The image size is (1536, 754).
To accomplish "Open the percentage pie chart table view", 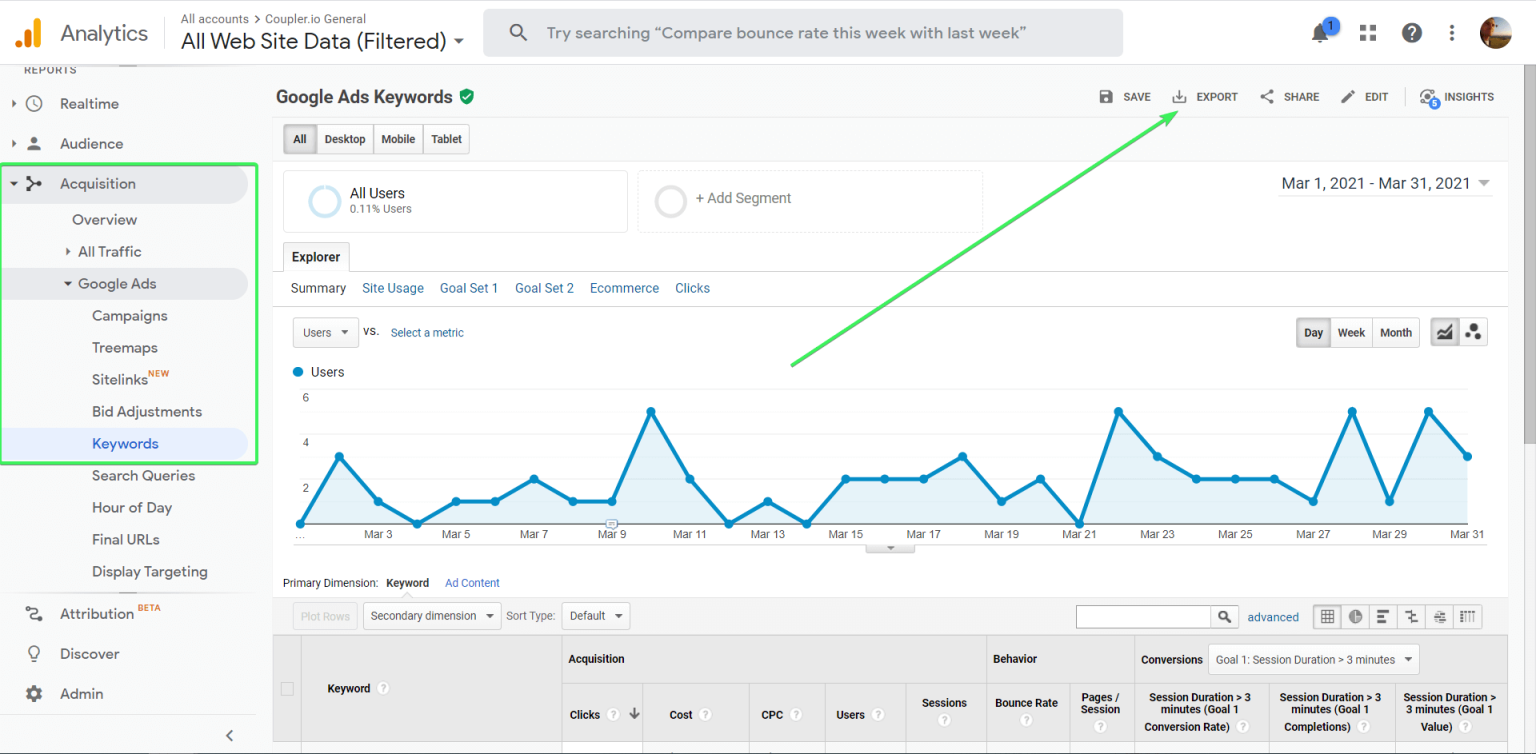I will [x=1354, y=616].
